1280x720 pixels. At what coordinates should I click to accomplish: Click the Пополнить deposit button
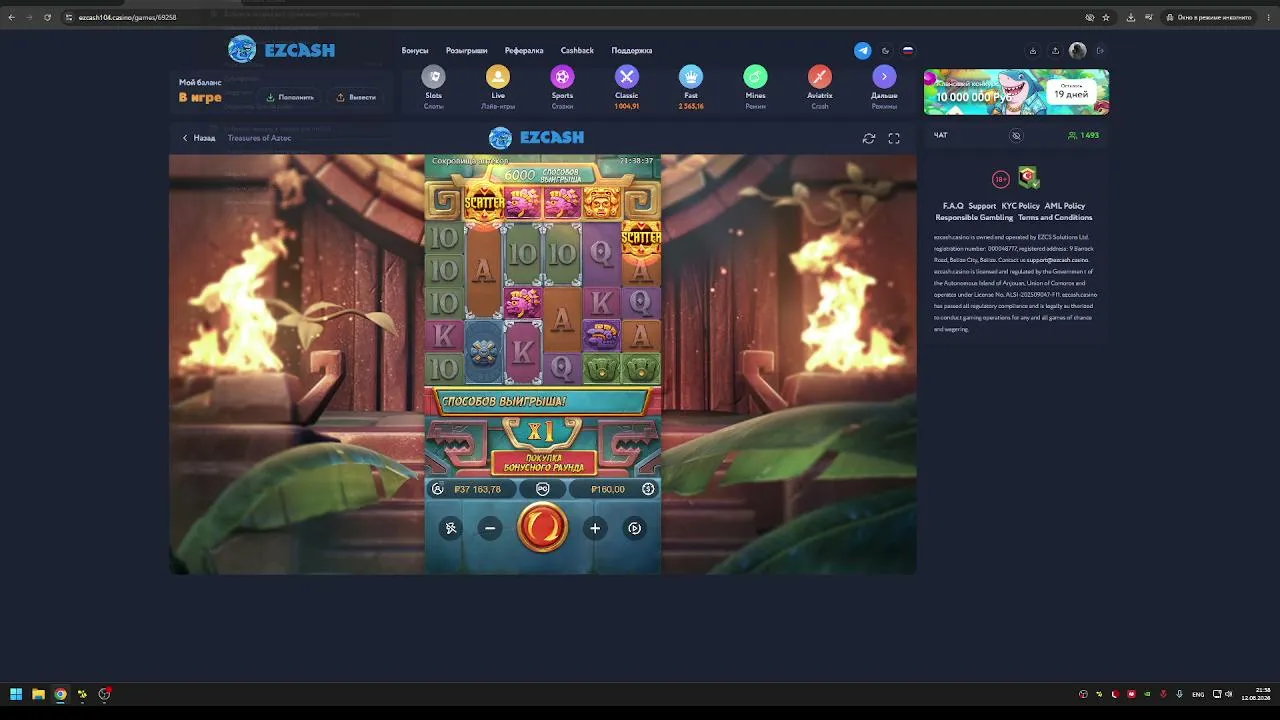pyautogui.click(x=290, y=97)
